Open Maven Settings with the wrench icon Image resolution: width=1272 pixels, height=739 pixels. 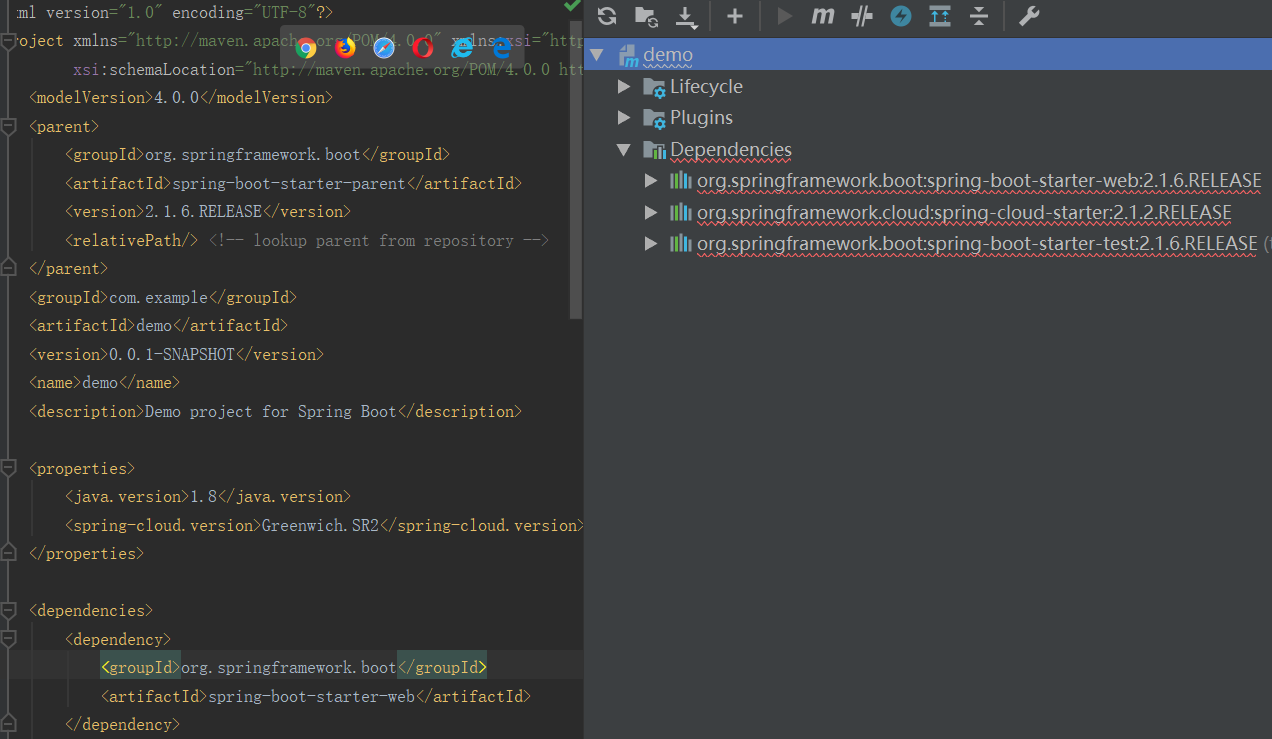click(1029, 16)
